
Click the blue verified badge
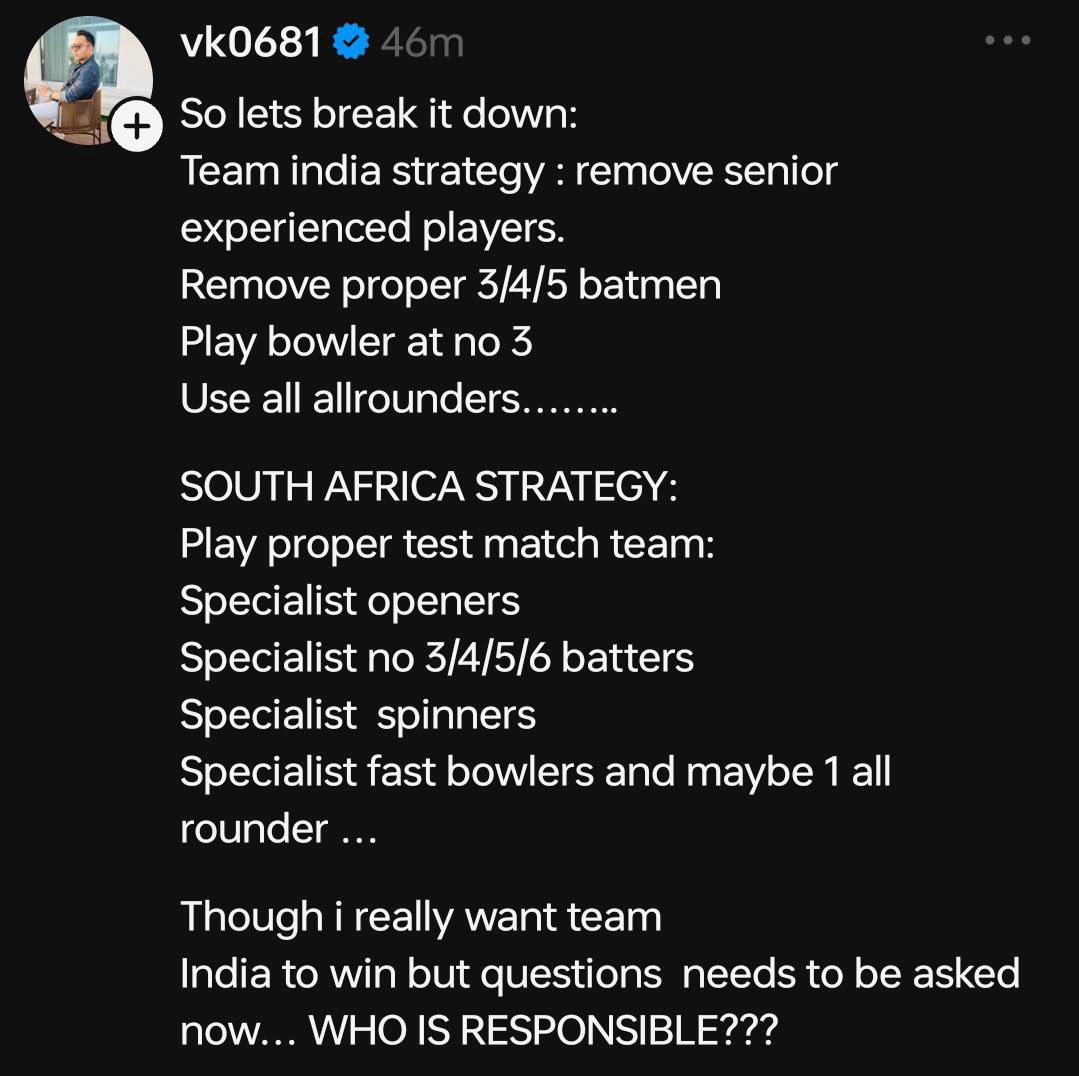(351, 43)
